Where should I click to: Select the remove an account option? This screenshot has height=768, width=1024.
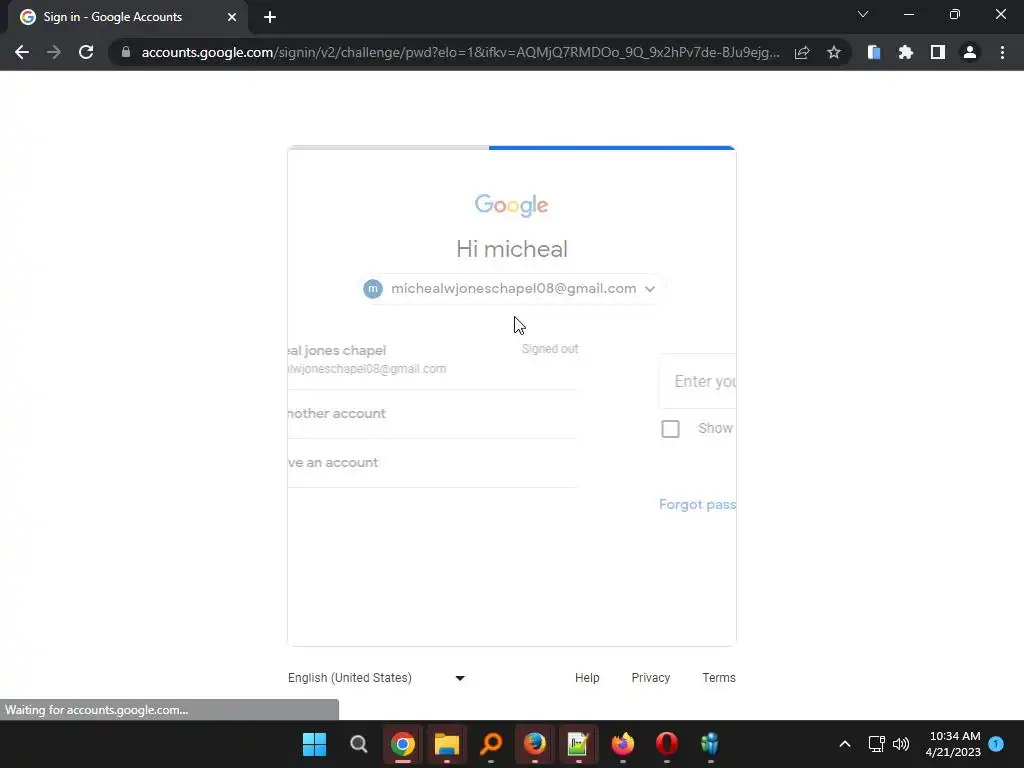coord(432,462)
